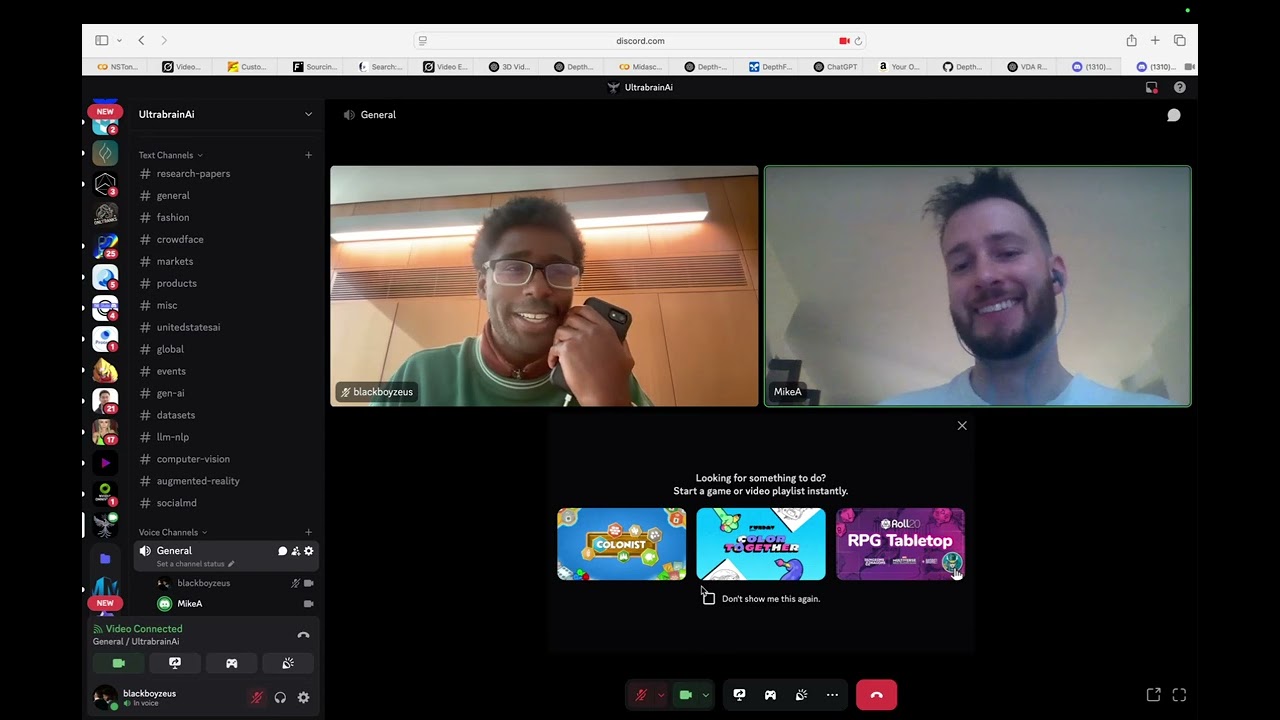The image size is (1280, 720).
Task: Open more options ellipsis in call bar
Action: 832,695
